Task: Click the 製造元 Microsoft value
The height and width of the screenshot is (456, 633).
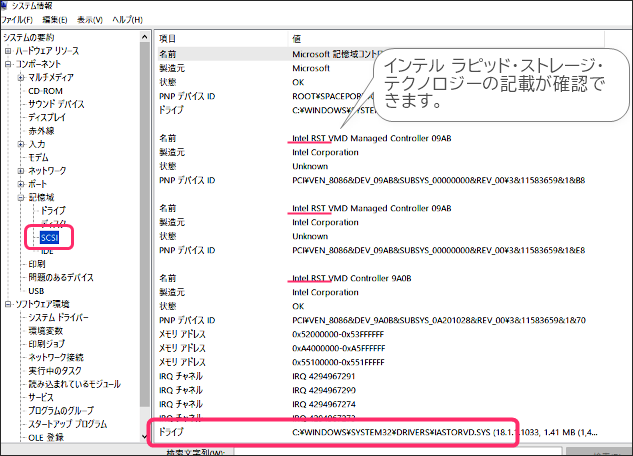Action: [311, 69]
